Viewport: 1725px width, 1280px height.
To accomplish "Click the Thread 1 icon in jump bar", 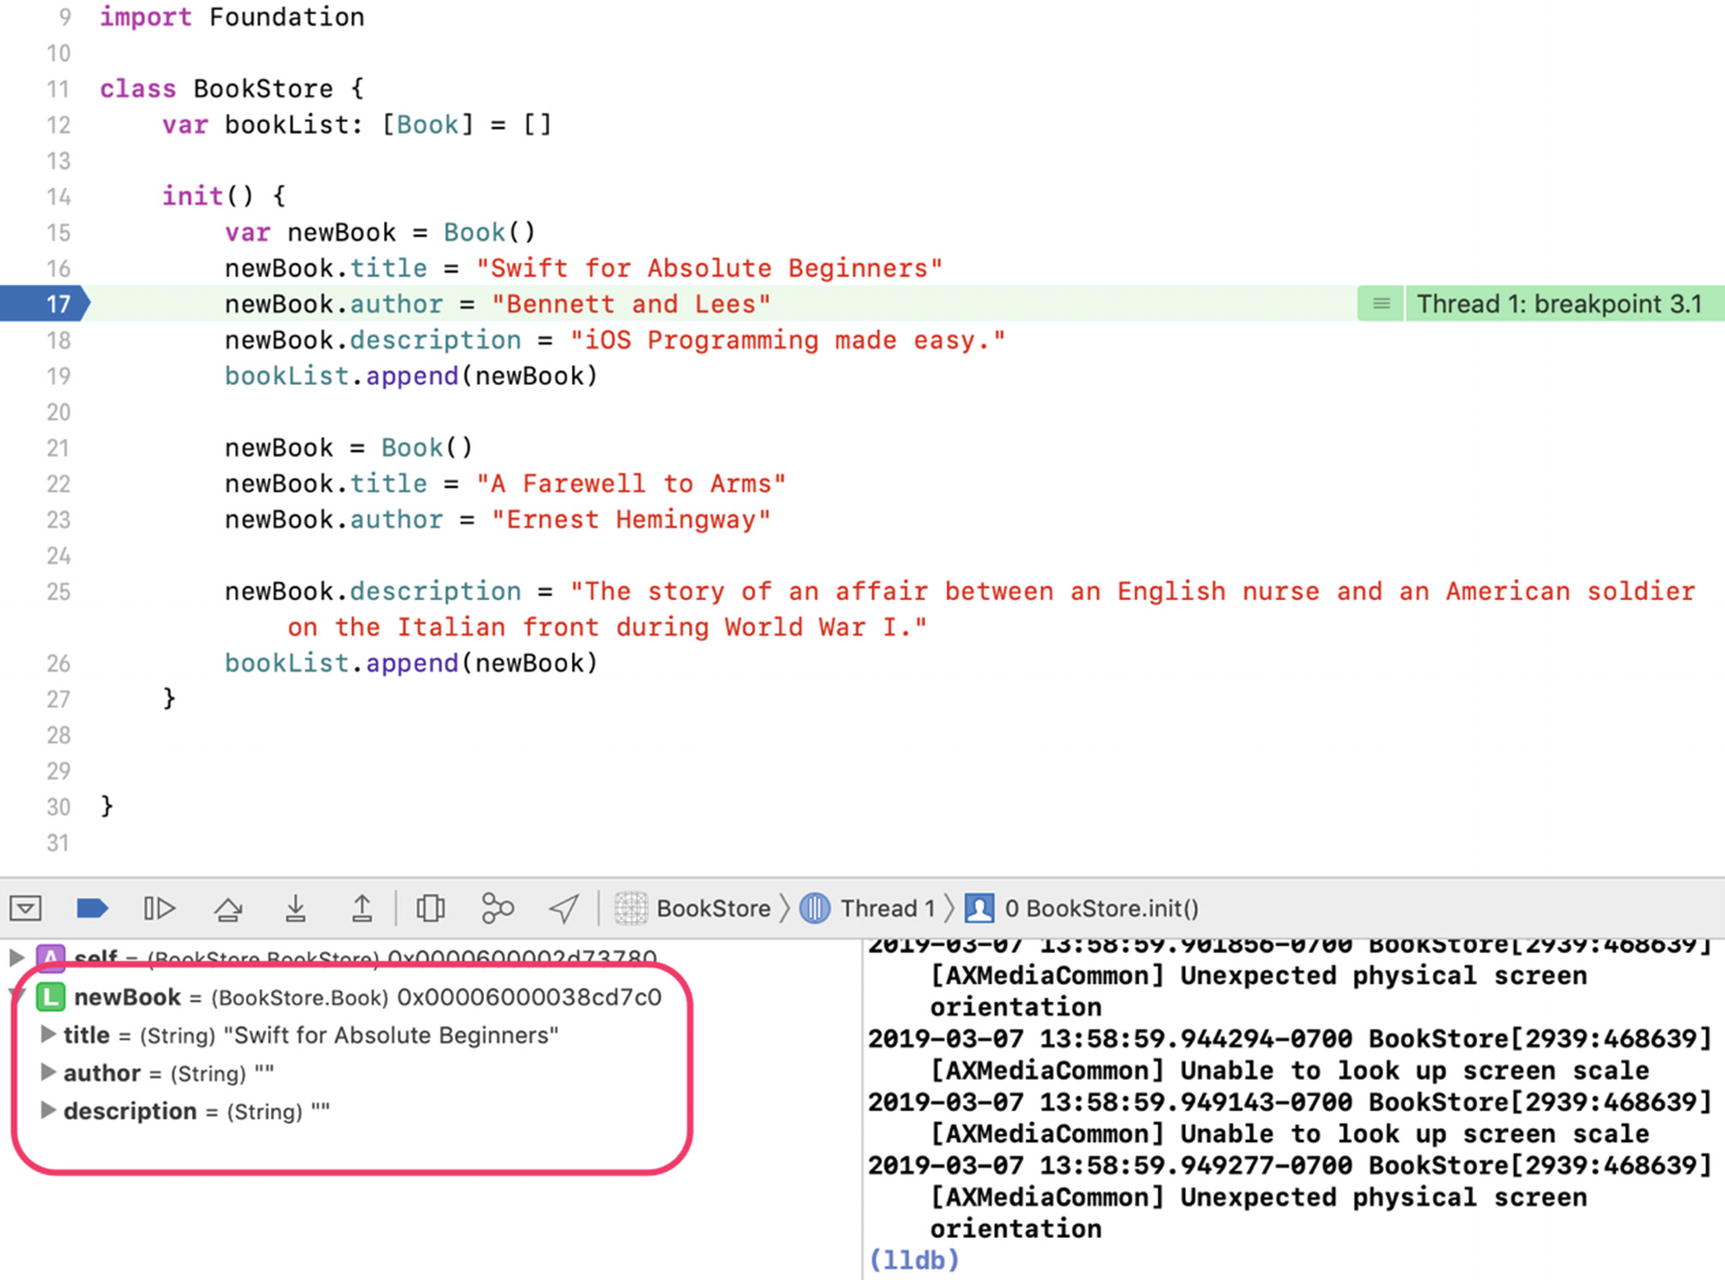I will pos(815,908).
